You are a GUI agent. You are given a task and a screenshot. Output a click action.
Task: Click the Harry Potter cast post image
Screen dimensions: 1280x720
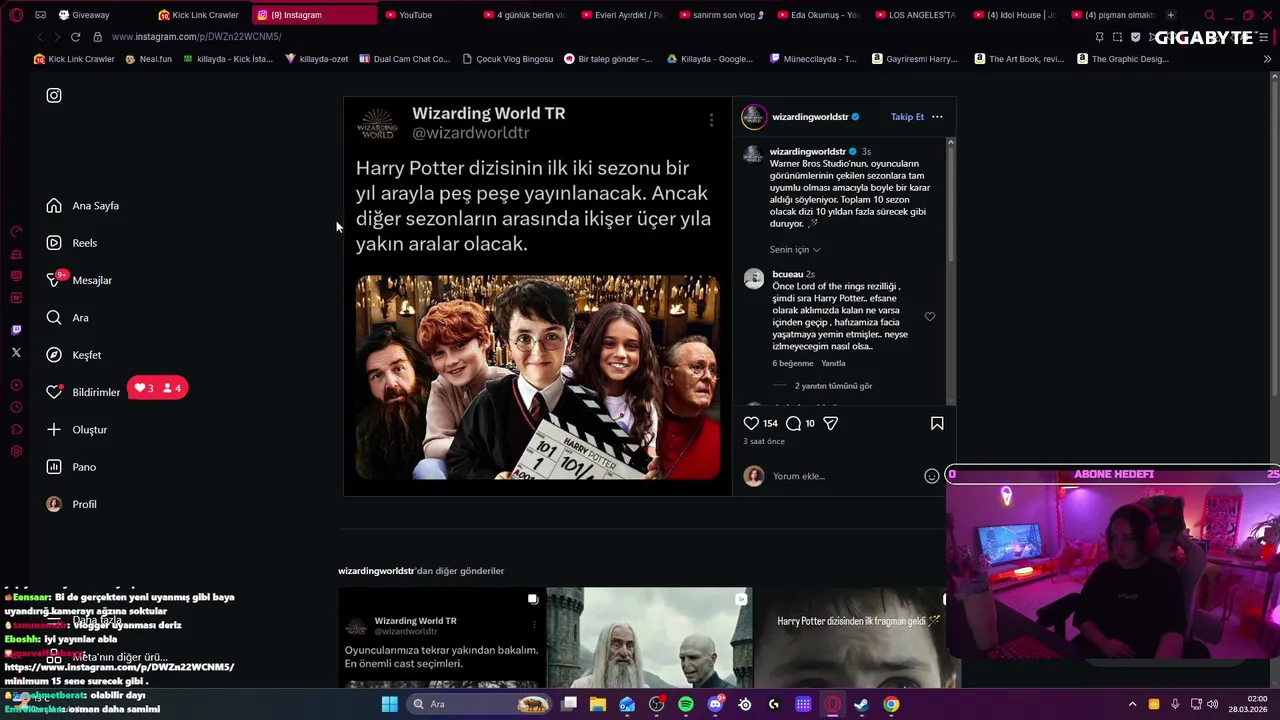537,378
